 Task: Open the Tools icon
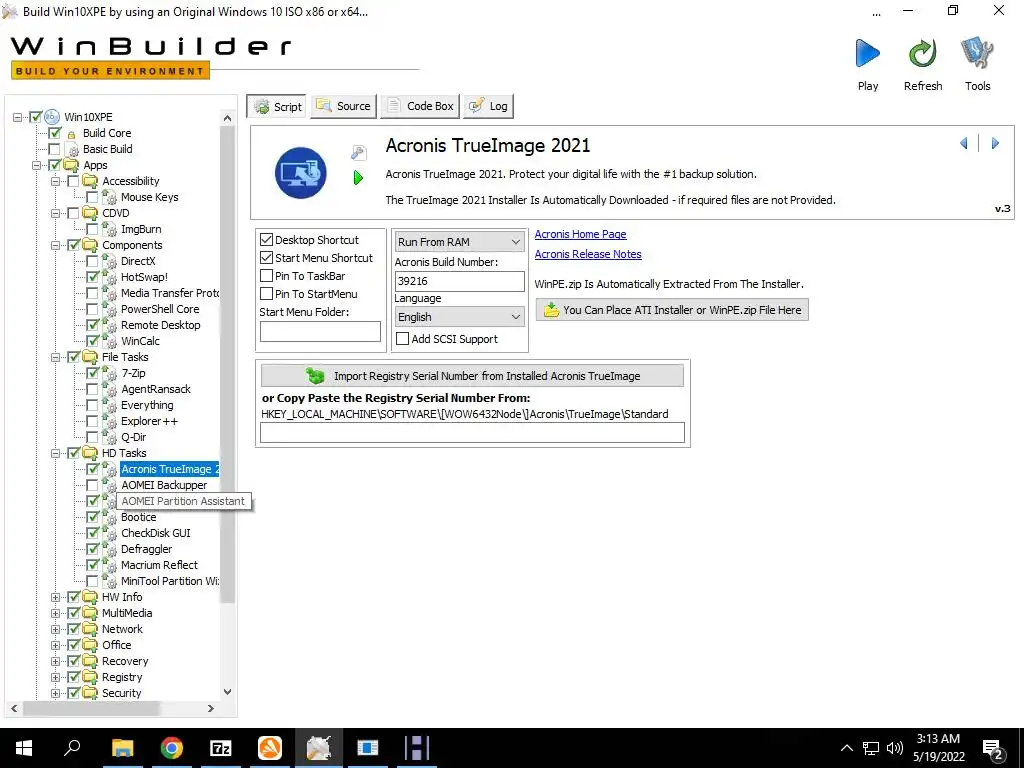[977, 53]
